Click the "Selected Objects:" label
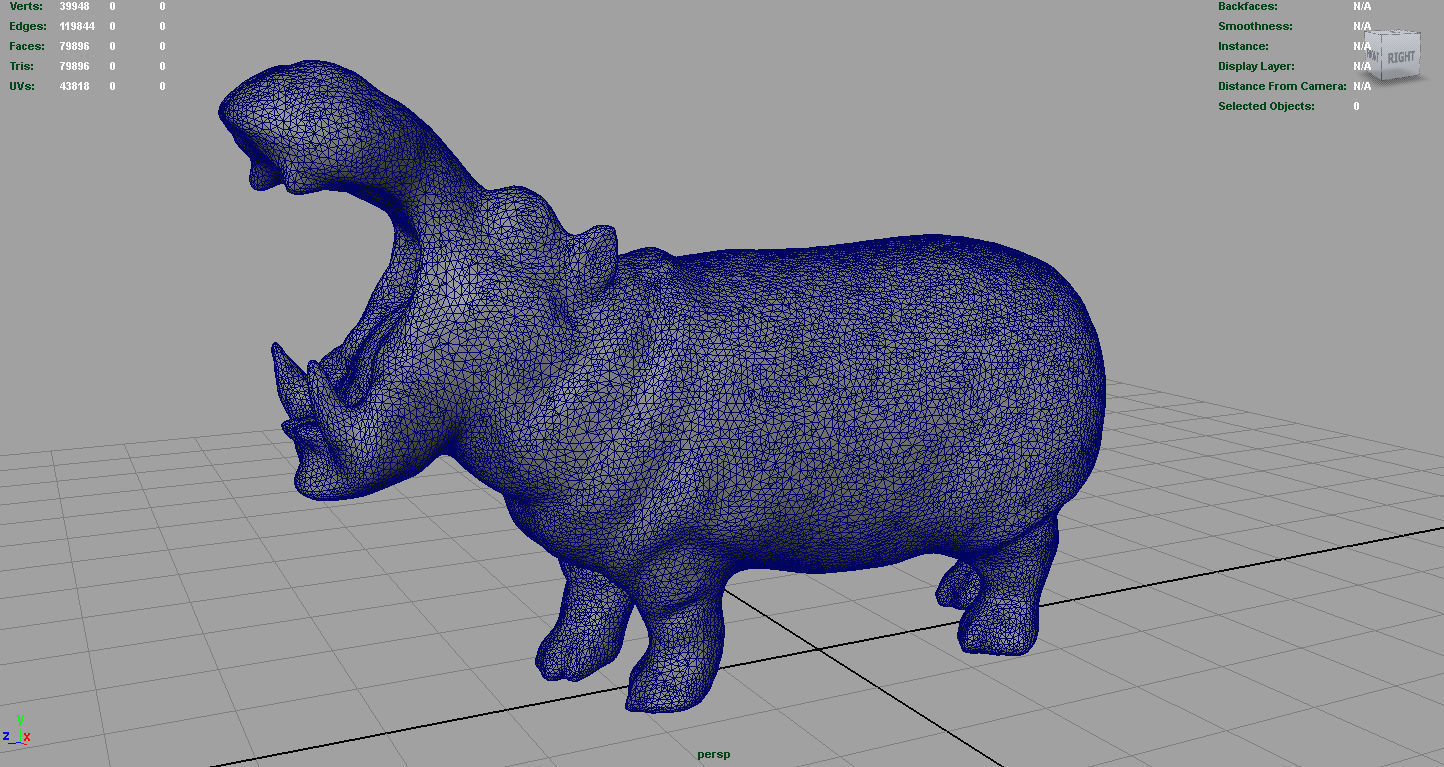This screenshot has height=767, width=1444. click(1266, 106)
